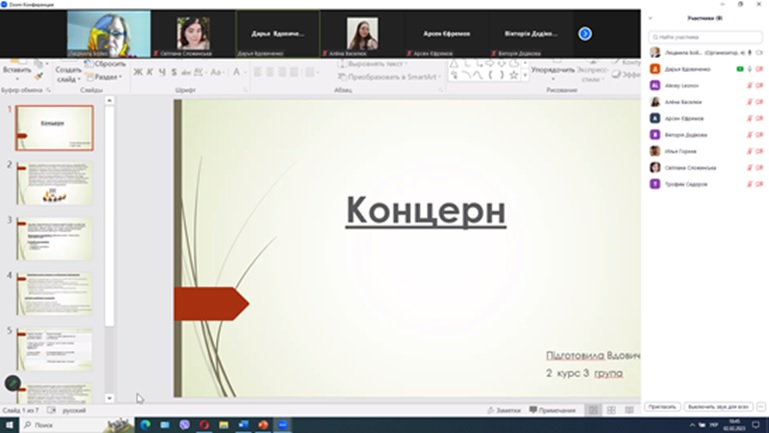This screenshot has width=769, height=433.
Task: Expand Вставить (Paste) dropdown arrow
Action: pos(17,79)
